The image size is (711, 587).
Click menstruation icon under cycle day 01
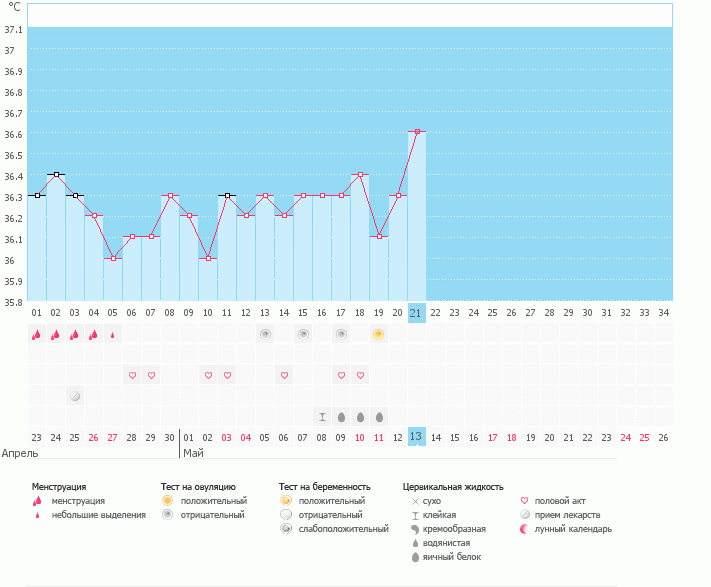point(37,335)
